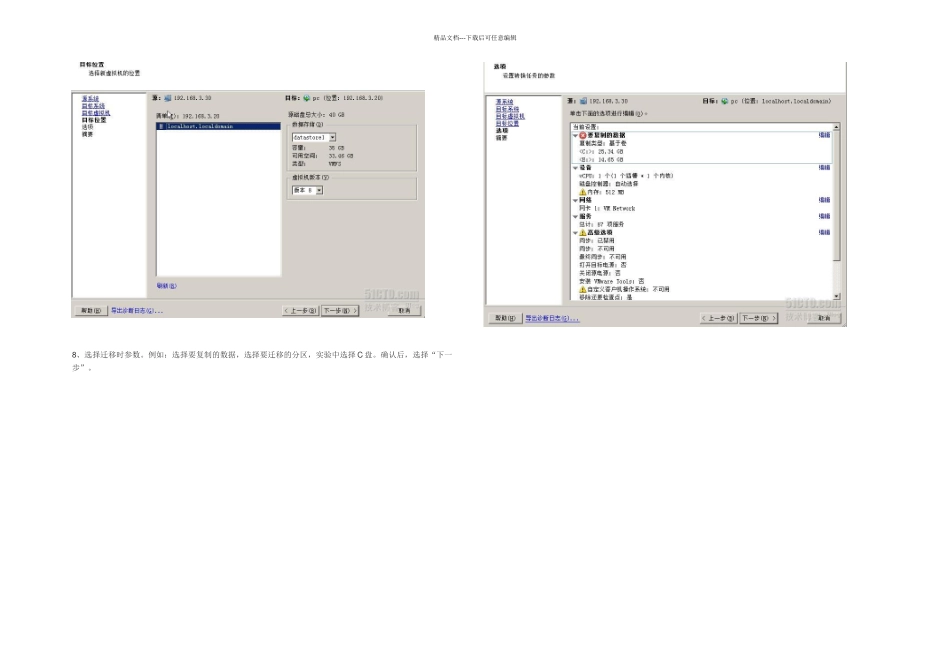Click the power on destination (打开目标电源) row

602,265
